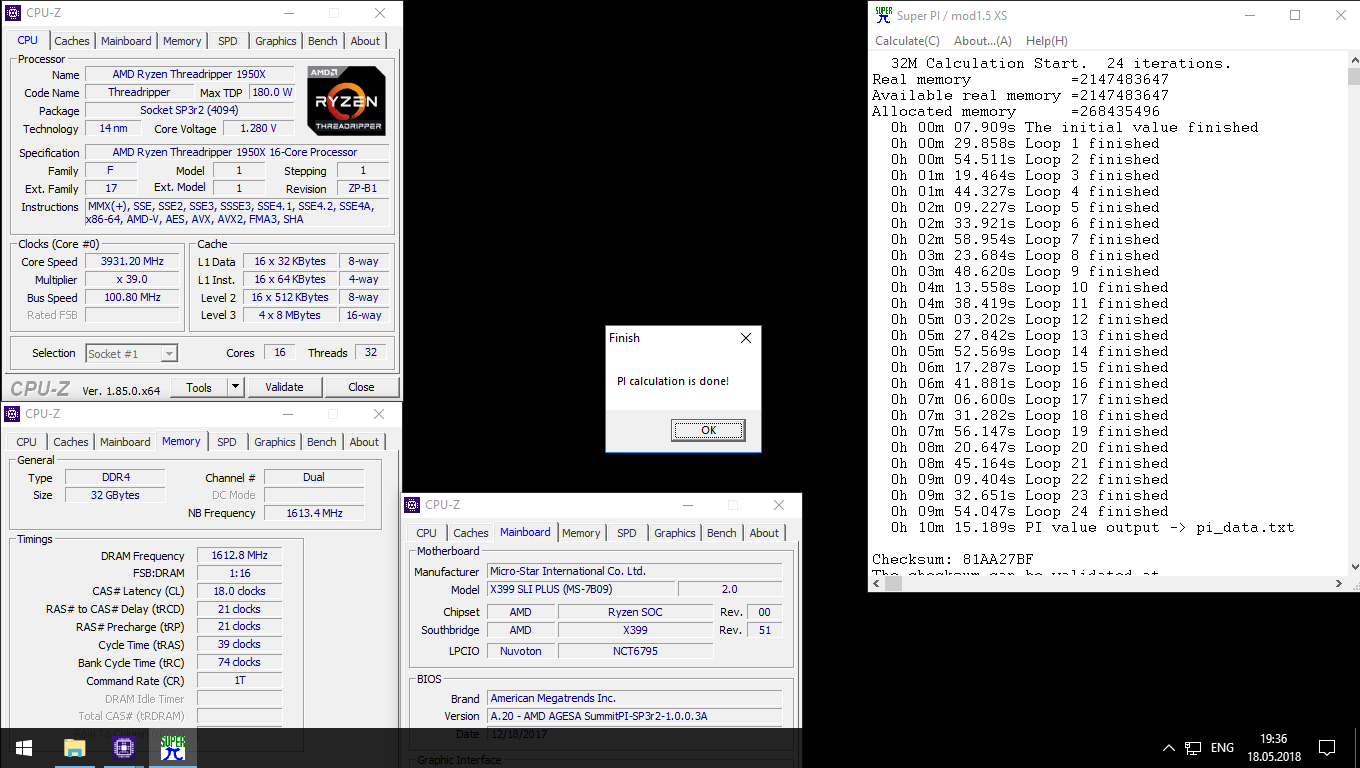Click the Multiplier value x 39.0

[131, 279]
